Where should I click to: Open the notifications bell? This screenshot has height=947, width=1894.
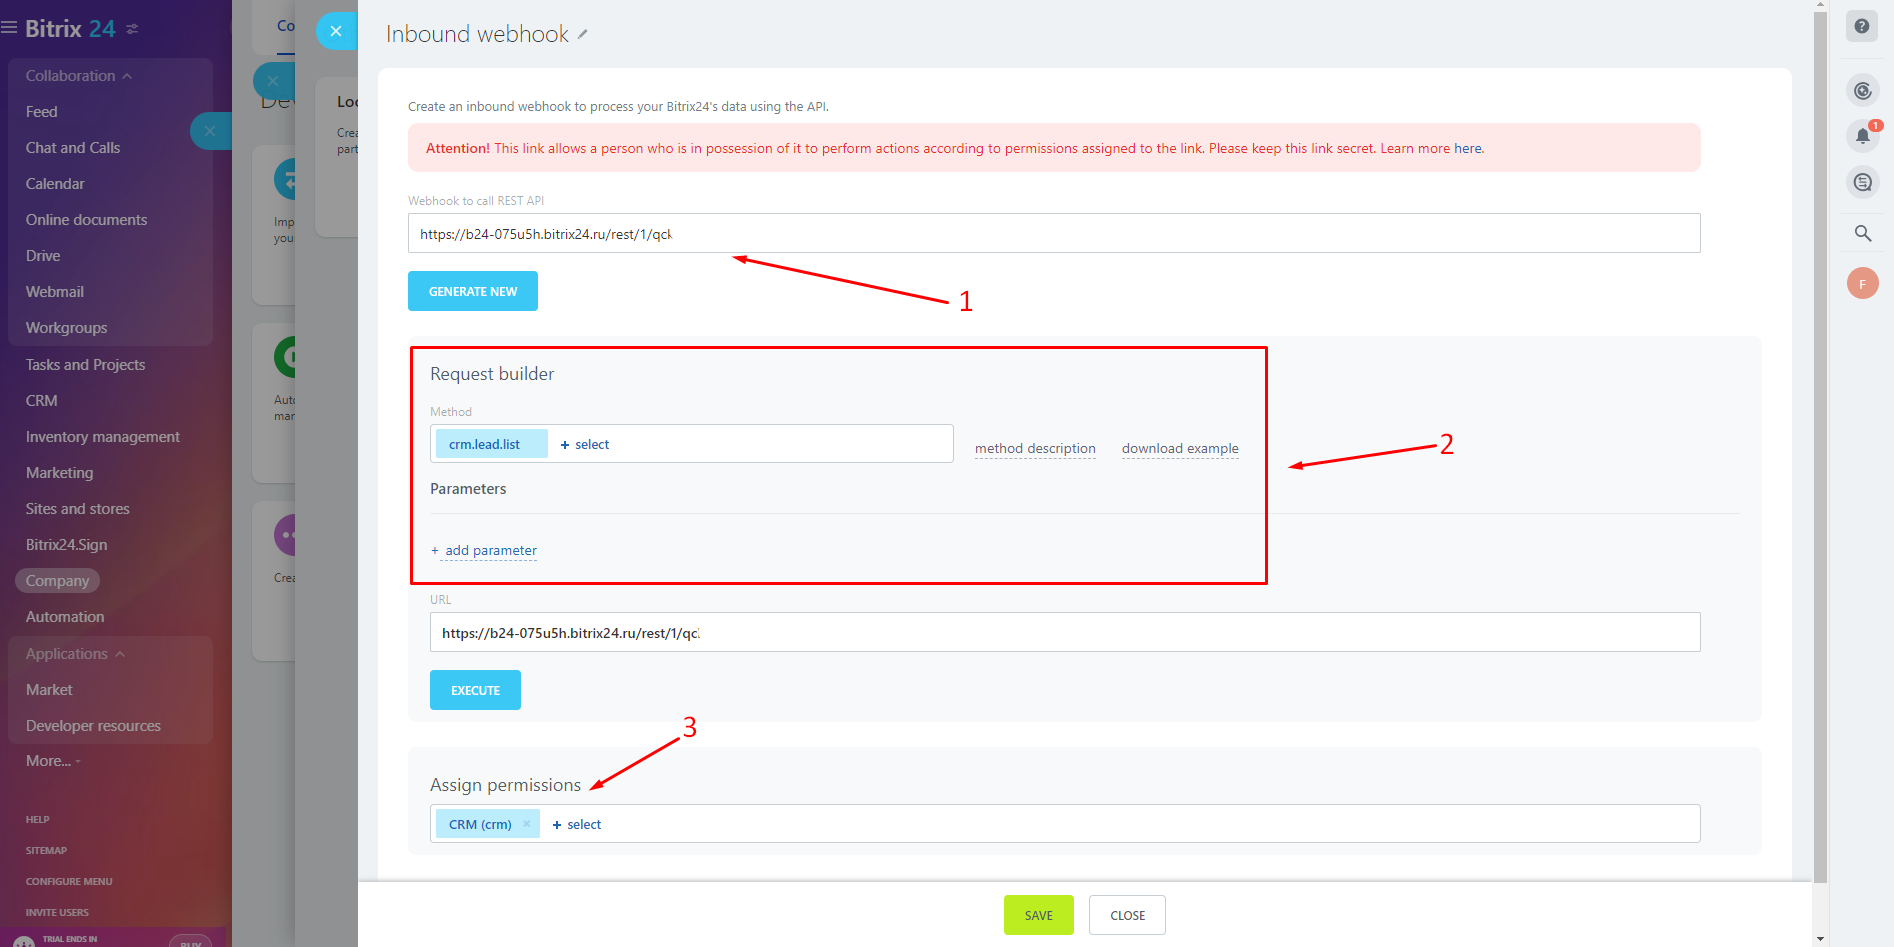click(x=1861, y=135)
